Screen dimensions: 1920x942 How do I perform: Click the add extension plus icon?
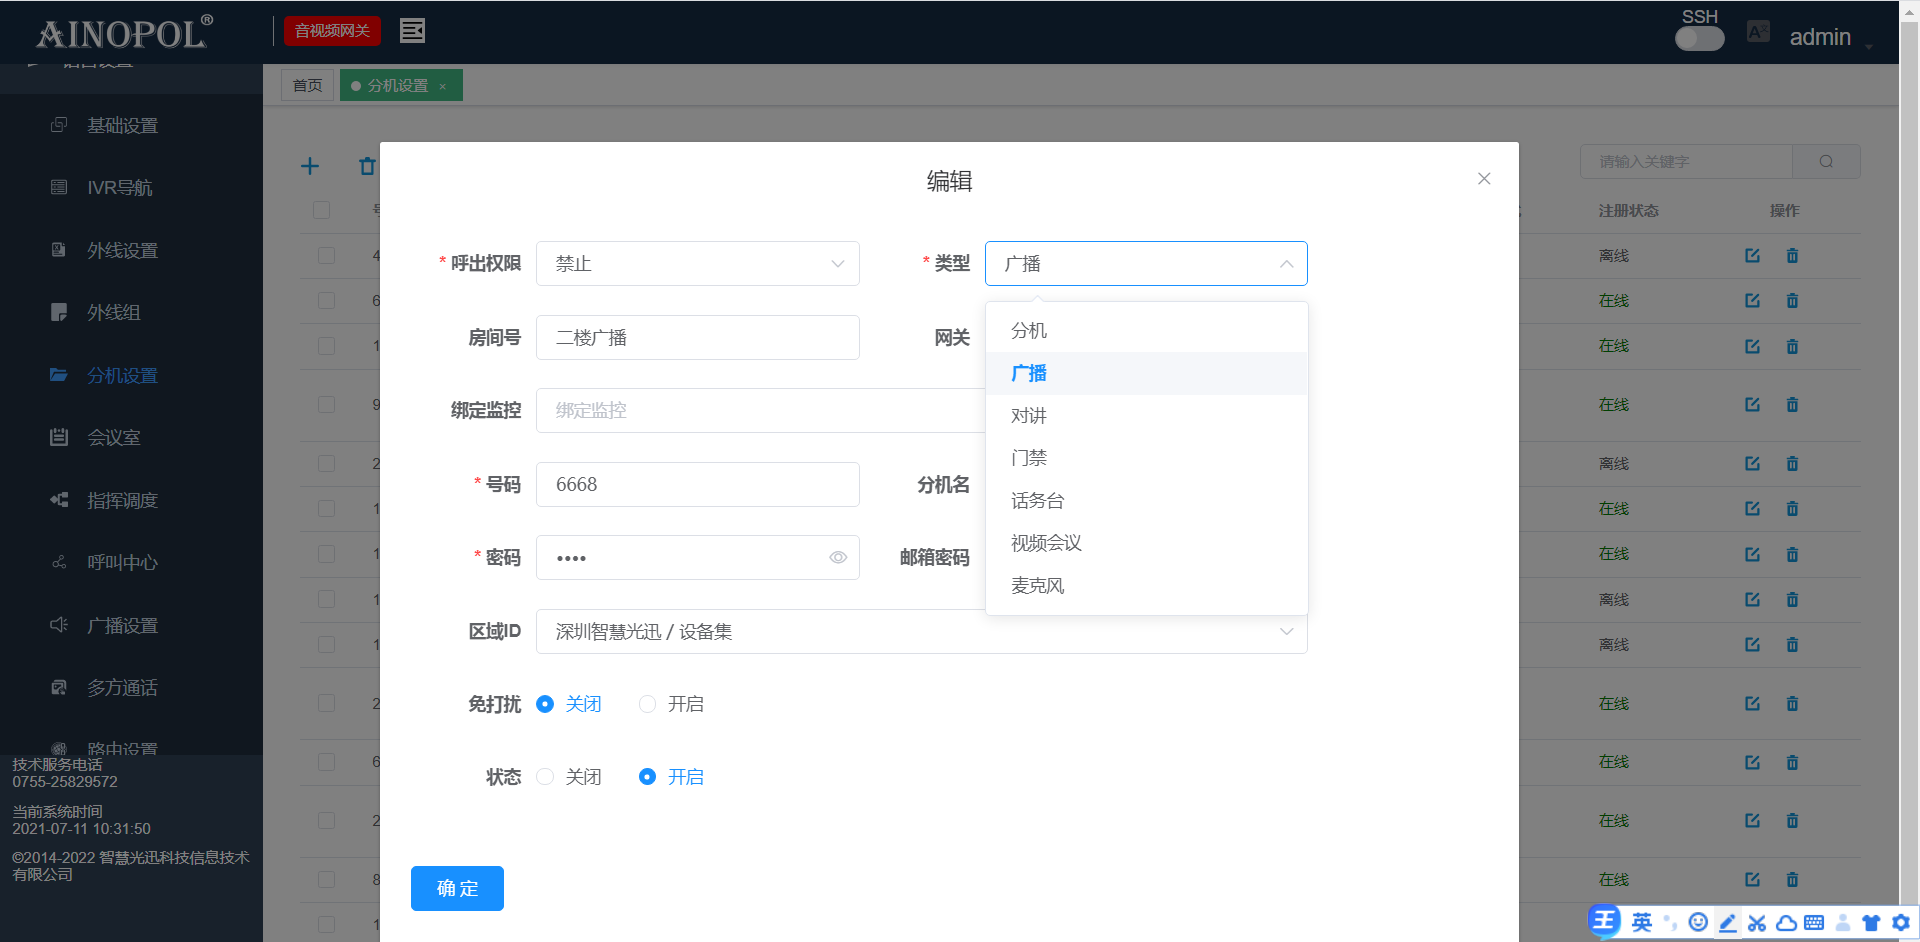pyautogui.click(x=310, y=166)
